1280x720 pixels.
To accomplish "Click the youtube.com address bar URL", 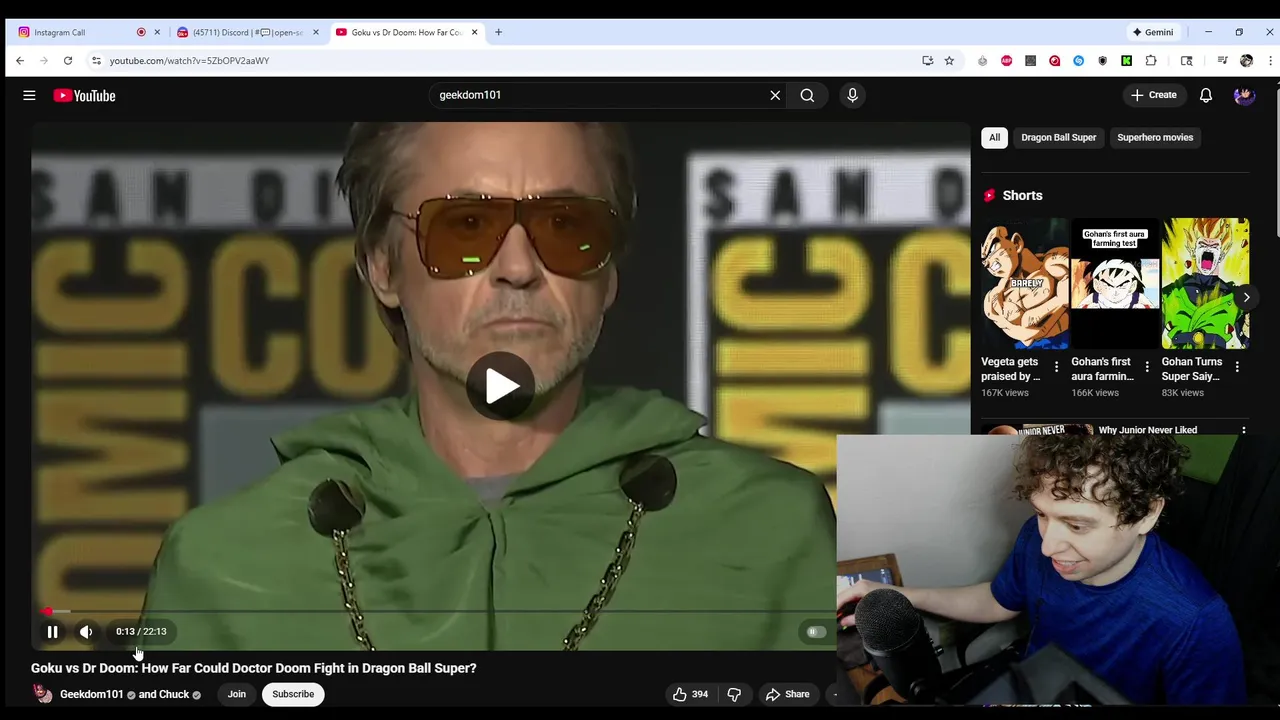I will (189, 61).
